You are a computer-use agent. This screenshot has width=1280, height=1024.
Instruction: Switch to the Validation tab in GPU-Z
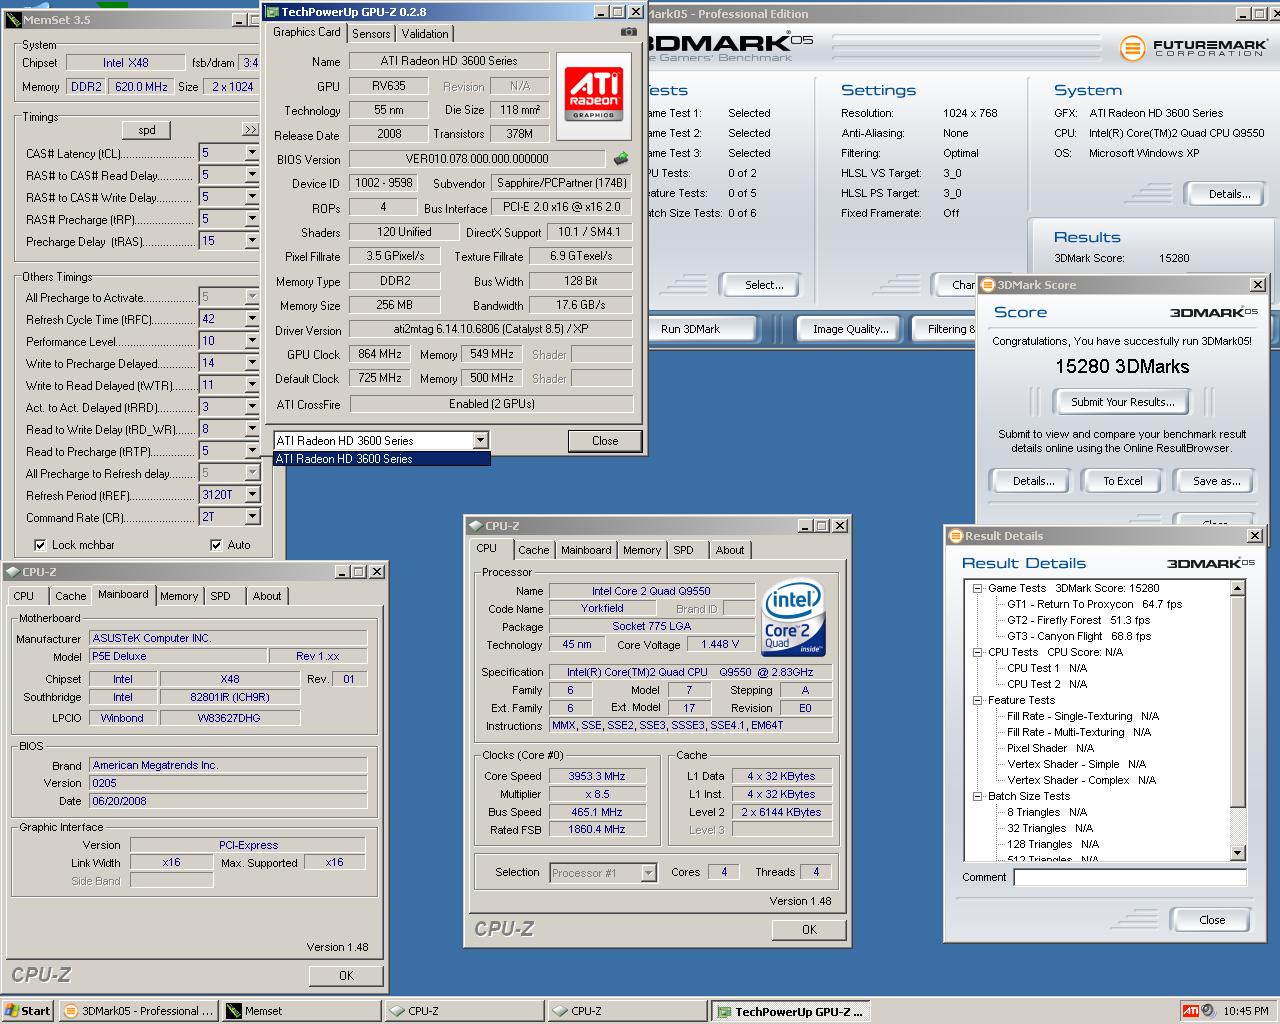tap(425, 34)
